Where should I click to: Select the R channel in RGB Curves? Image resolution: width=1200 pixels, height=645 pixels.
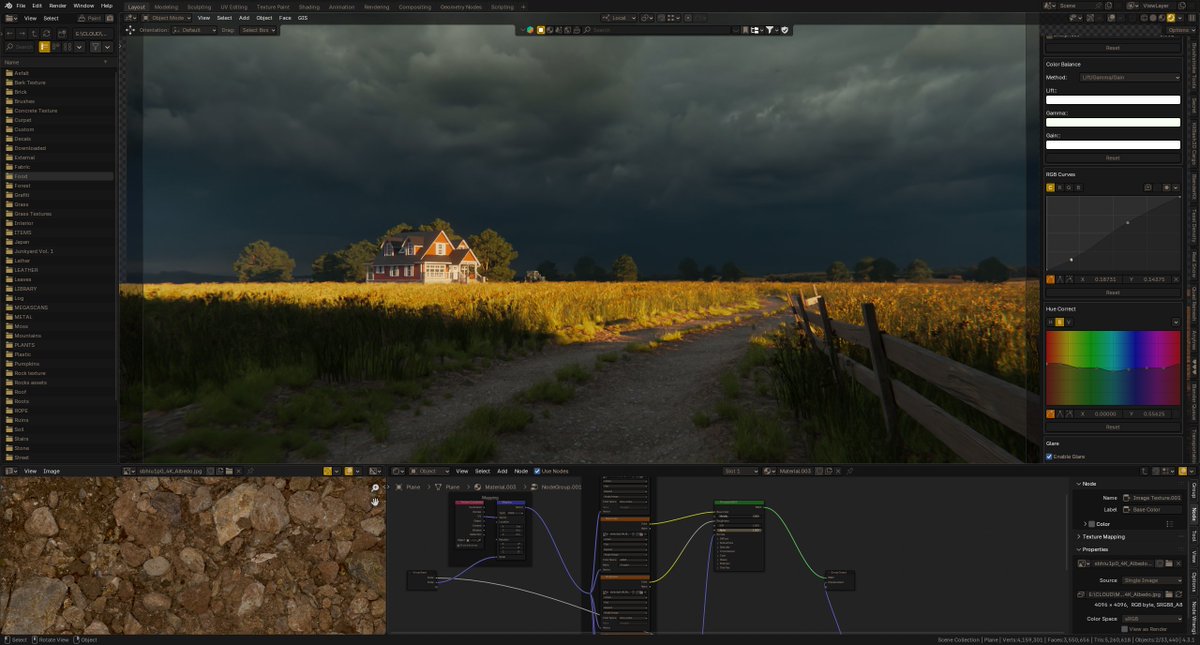click(1059, 187)
